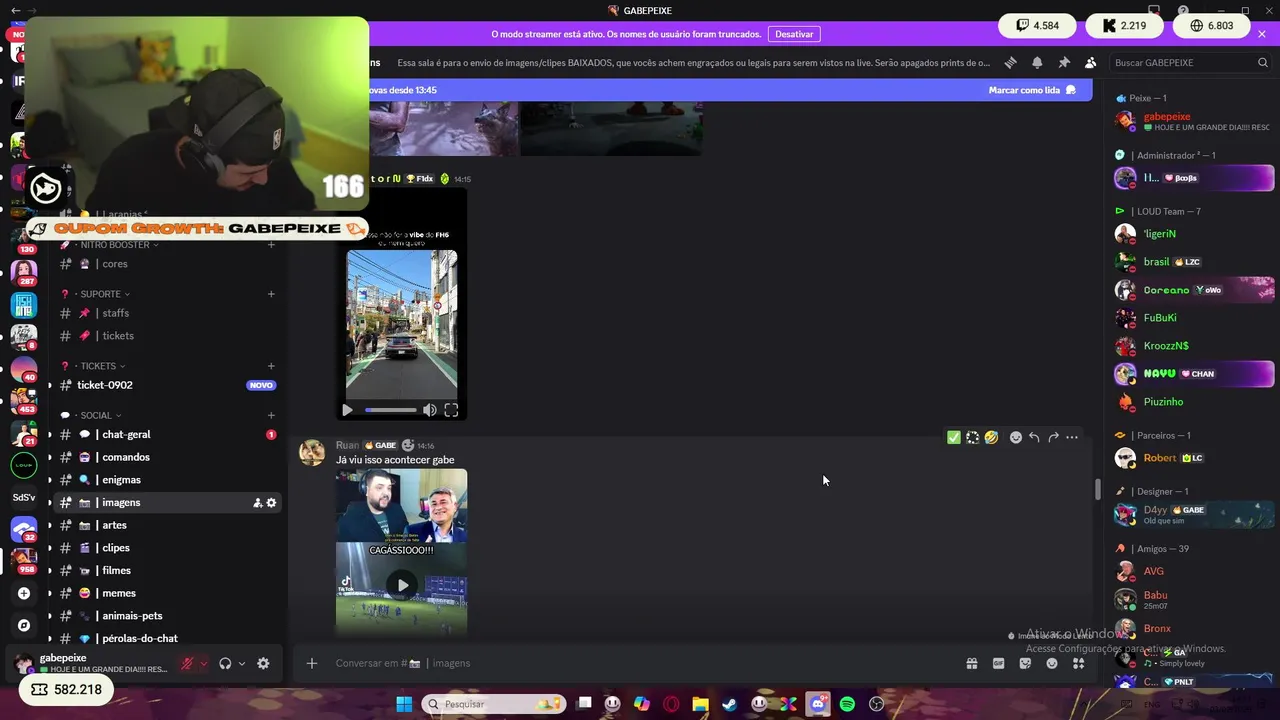Open notification settings bell icon
The height and width of the screenshot is (720, 1280).
pyautogui.click(x=1037, y=62)
